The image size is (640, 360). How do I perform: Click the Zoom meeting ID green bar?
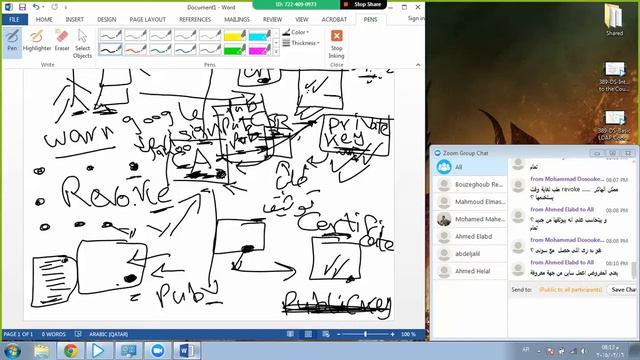(296, 4)
